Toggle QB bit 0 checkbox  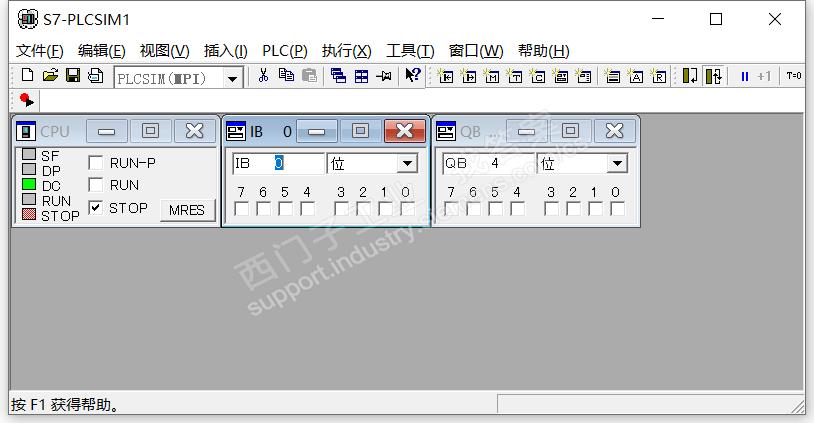click(617, 209)
